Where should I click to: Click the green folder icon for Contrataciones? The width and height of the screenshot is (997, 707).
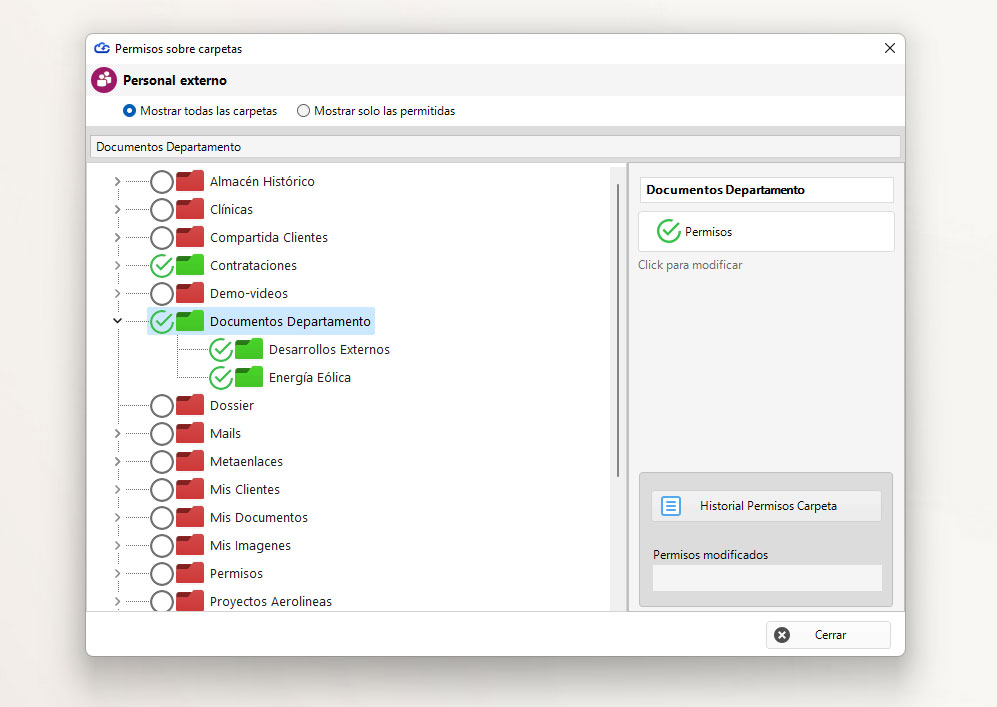click(x=190, y=264)
